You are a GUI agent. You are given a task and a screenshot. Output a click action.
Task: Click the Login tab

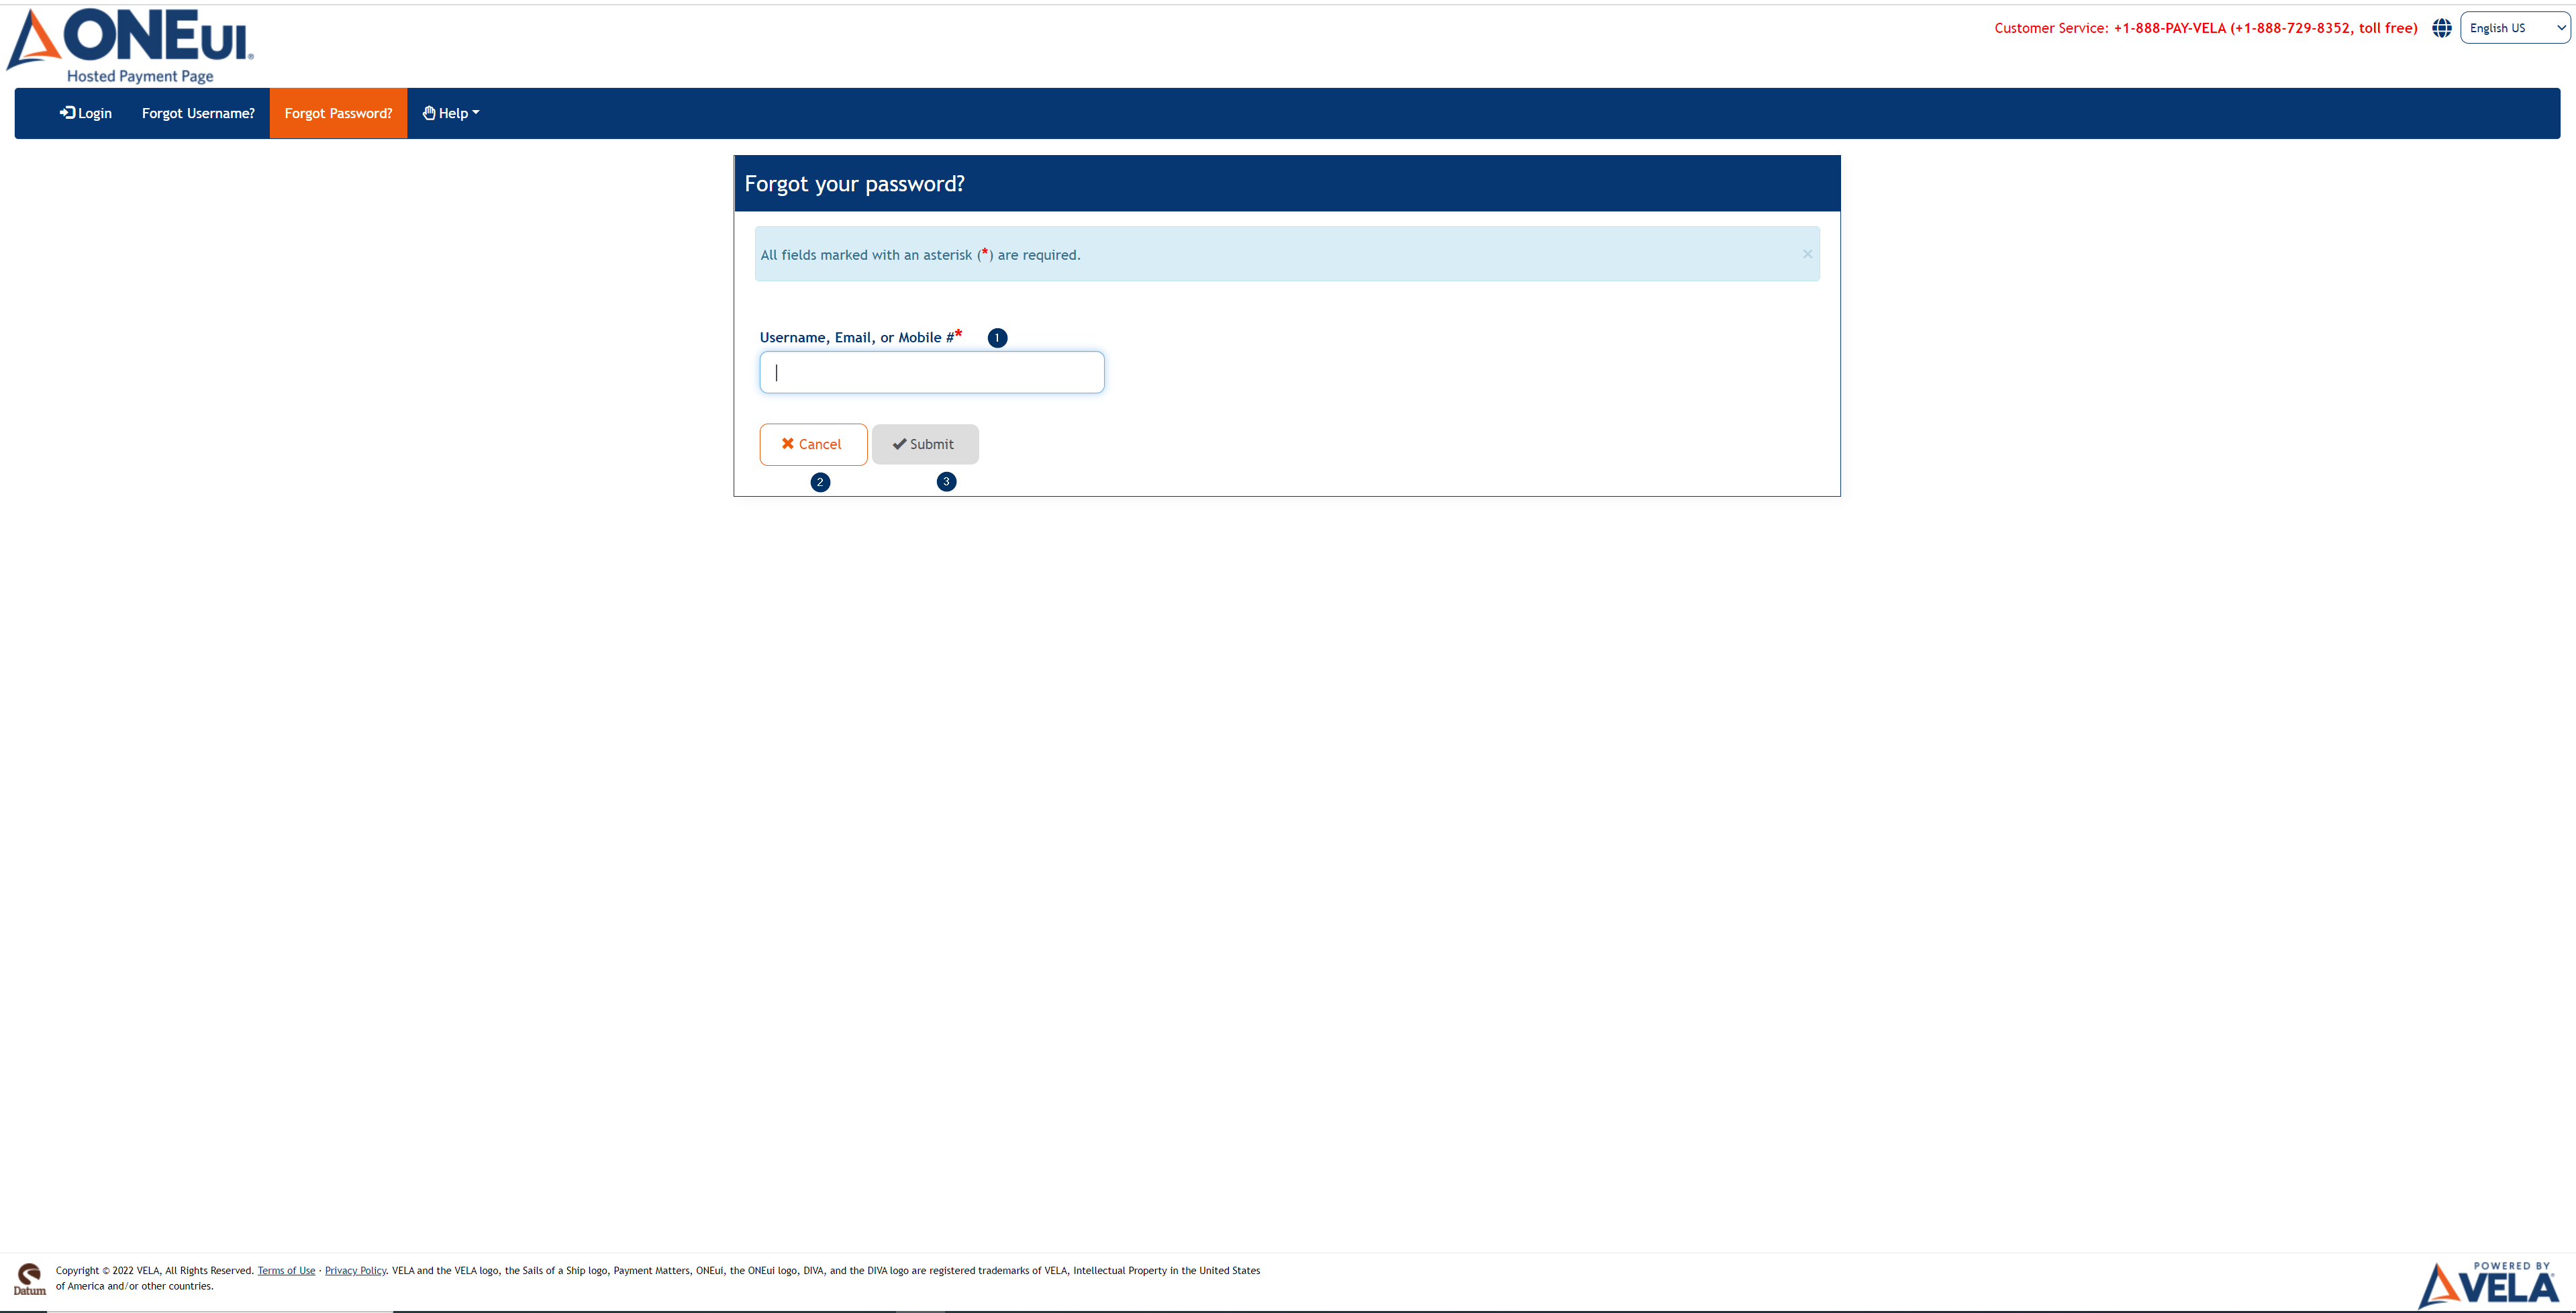[84, 112]
